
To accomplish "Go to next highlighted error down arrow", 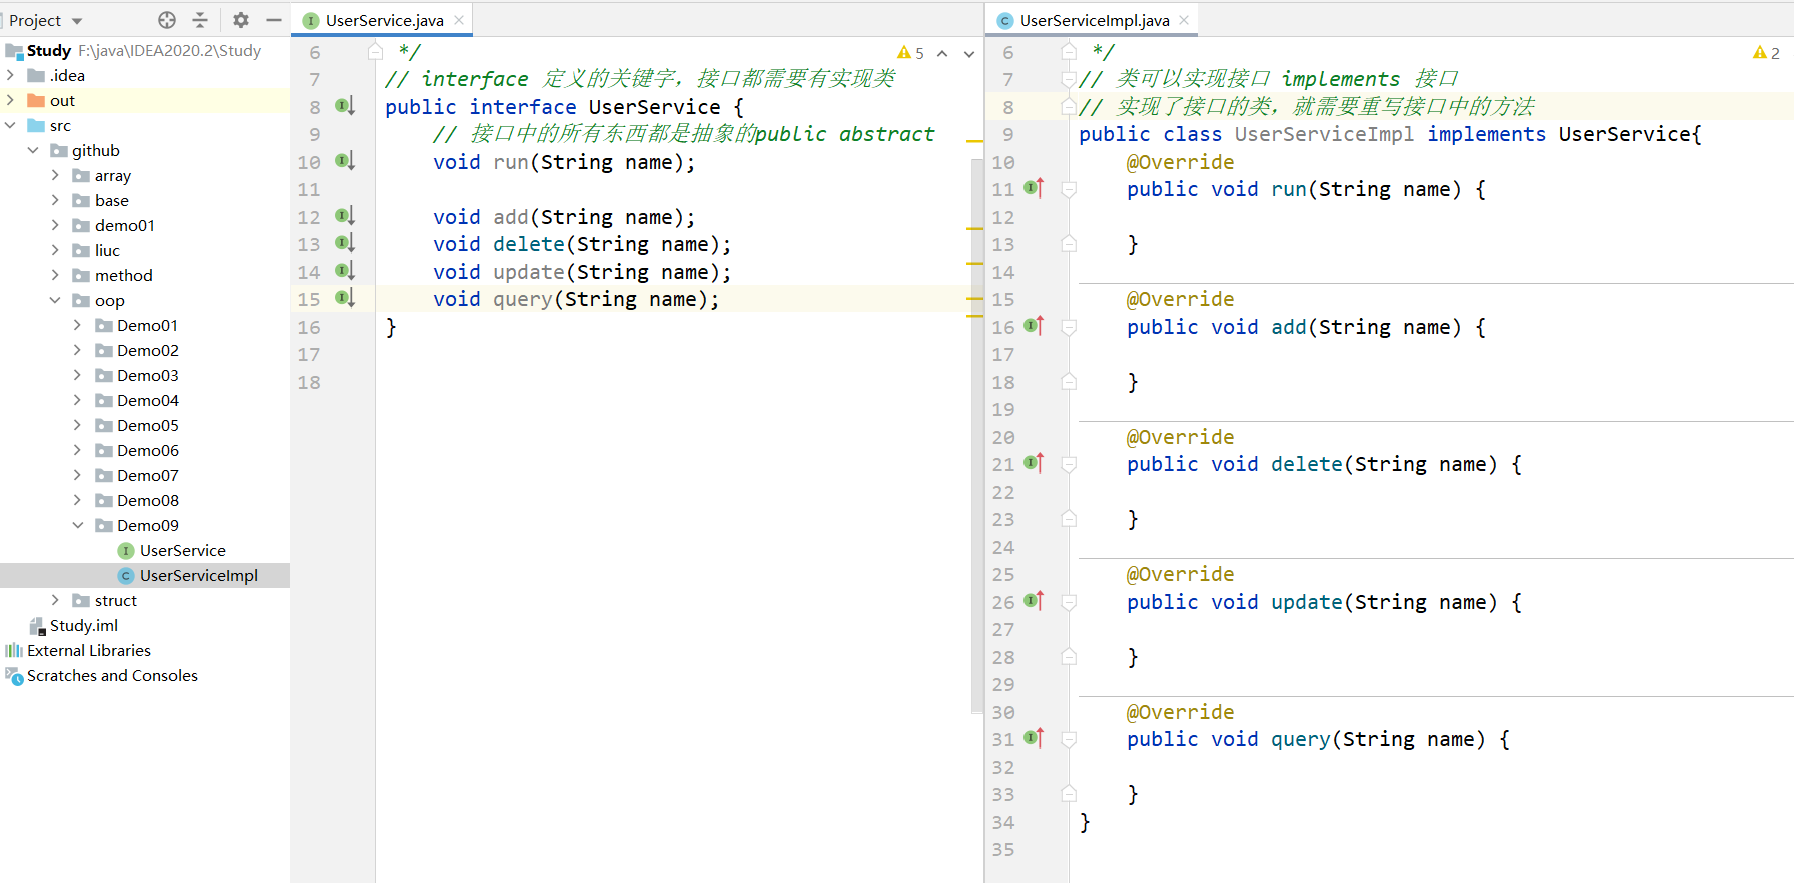I will pyautogui.click(x=968, y=54).
